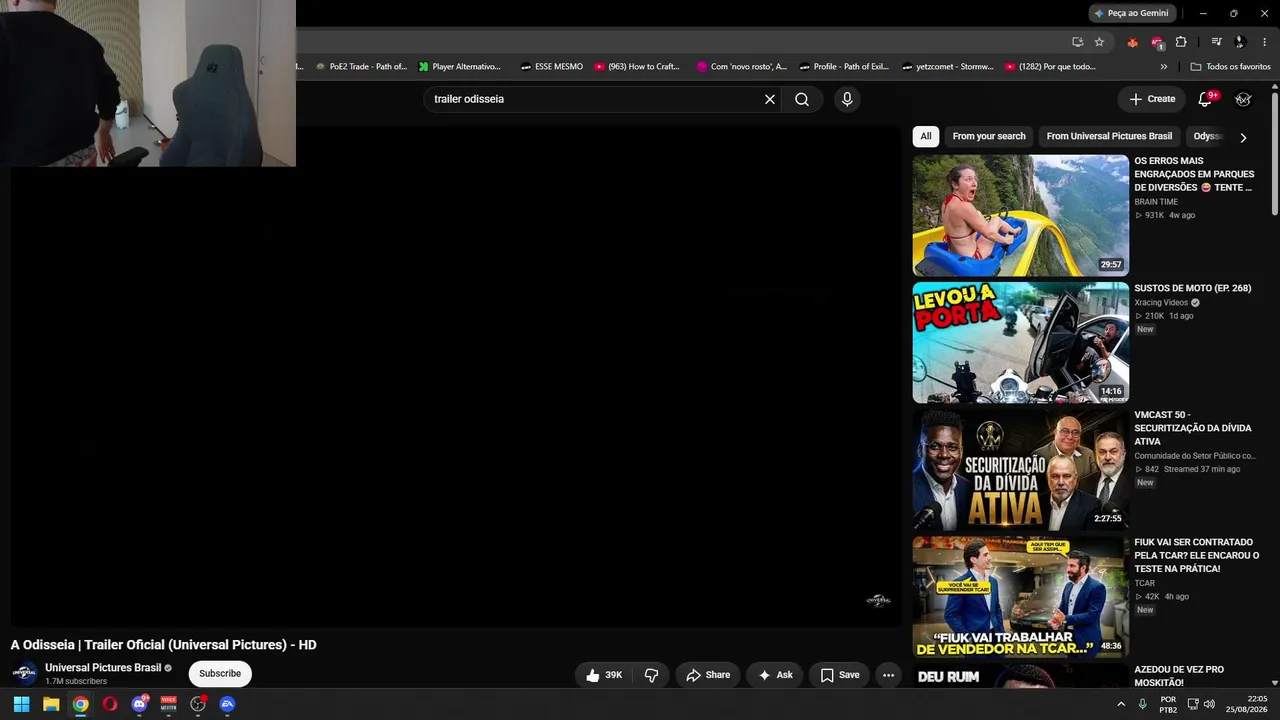Open the media controls music icon
The height and width of the screenshot is (720, 1280).
[1216, 42]
